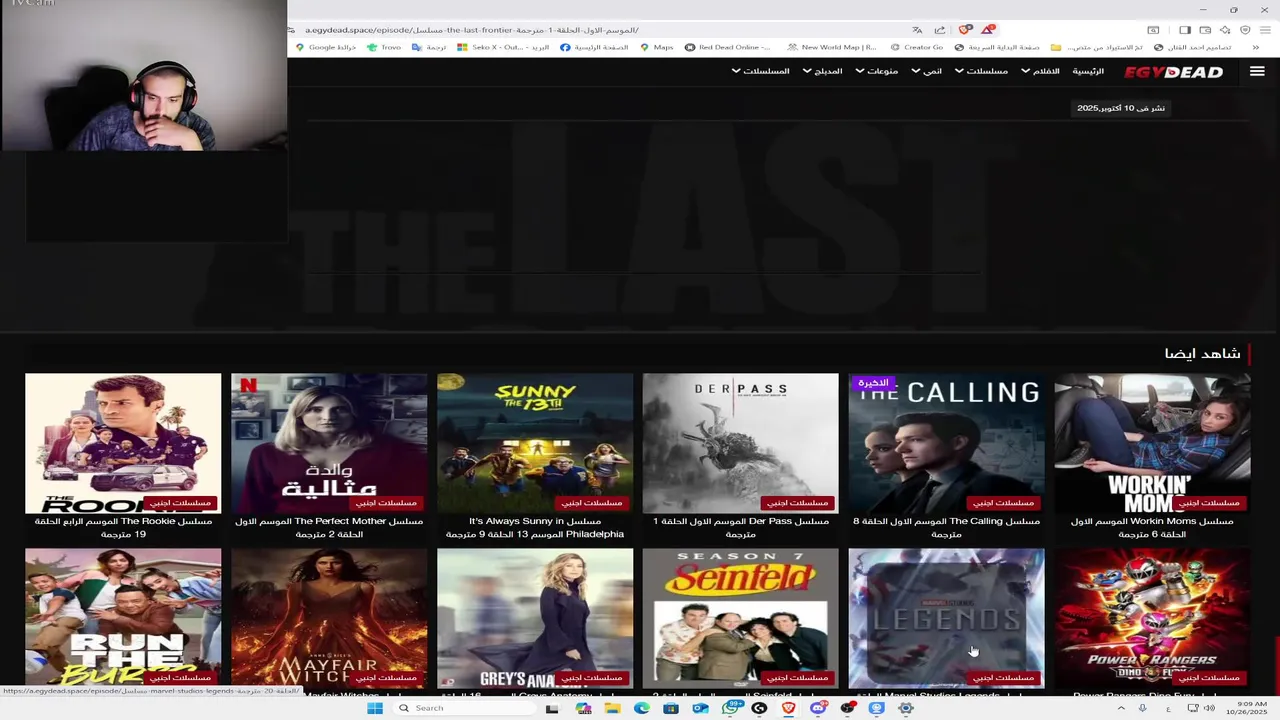
Task: Open Google خرائط bookmark
Action: 325,47
